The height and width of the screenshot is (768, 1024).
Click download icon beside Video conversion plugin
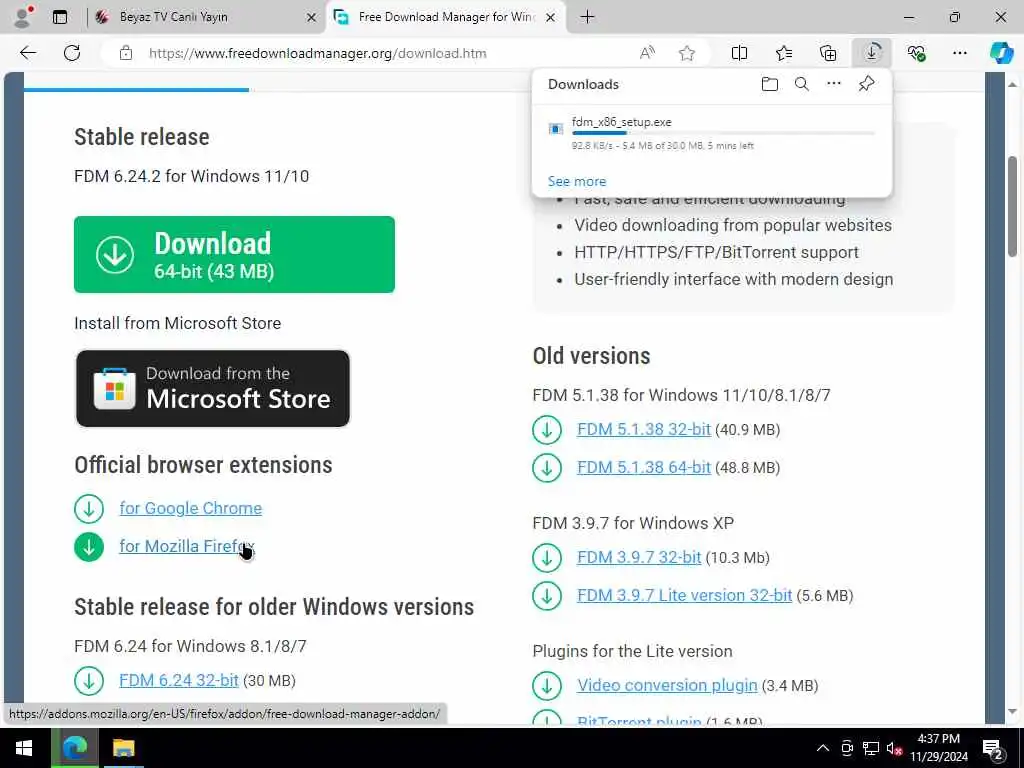click(547, 686)
